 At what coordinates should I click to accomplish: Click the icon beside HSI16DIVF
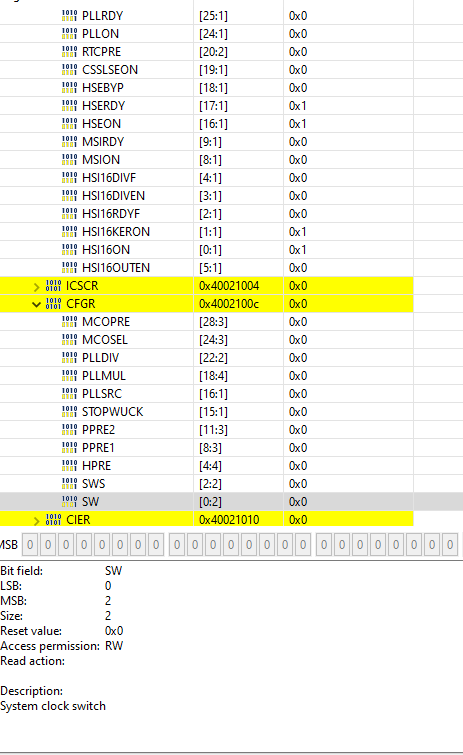tap(69, 178)
